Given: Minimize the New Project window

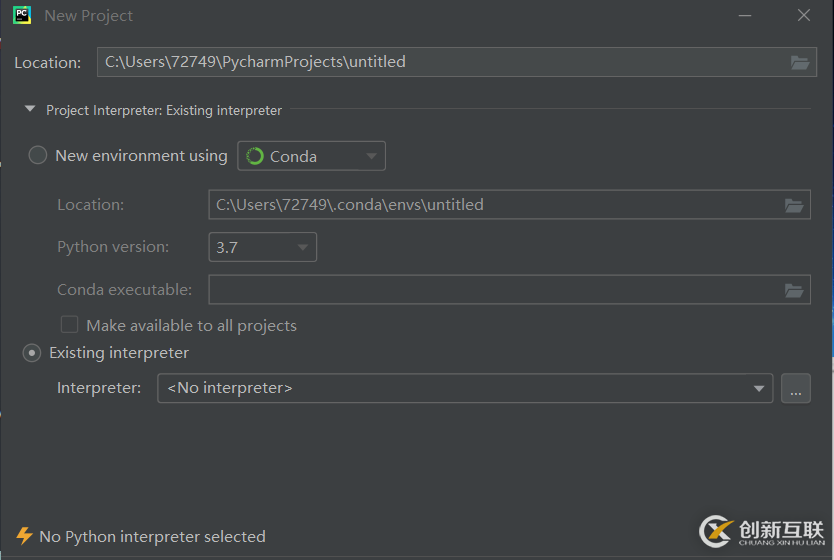Looking at the screenshot, I should click(x=745, y=15).
